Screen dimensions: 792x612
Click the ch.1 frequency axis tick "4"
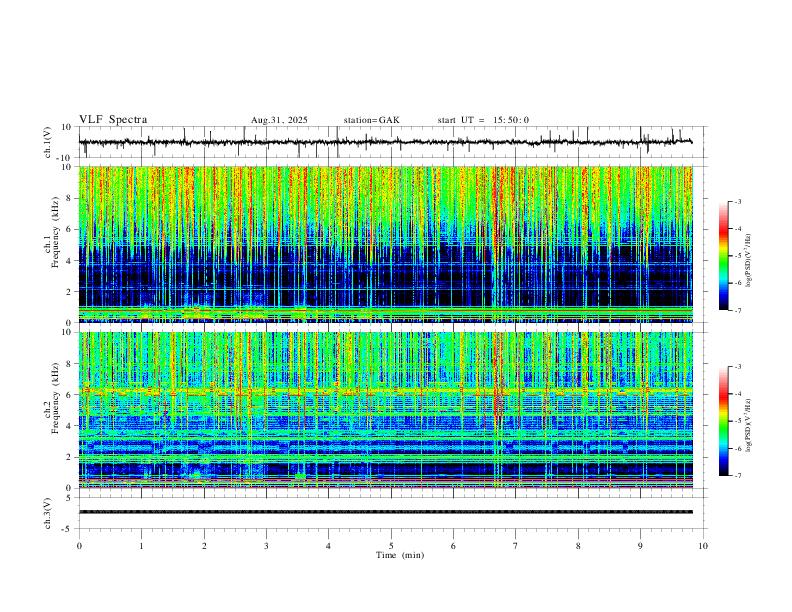70,261
